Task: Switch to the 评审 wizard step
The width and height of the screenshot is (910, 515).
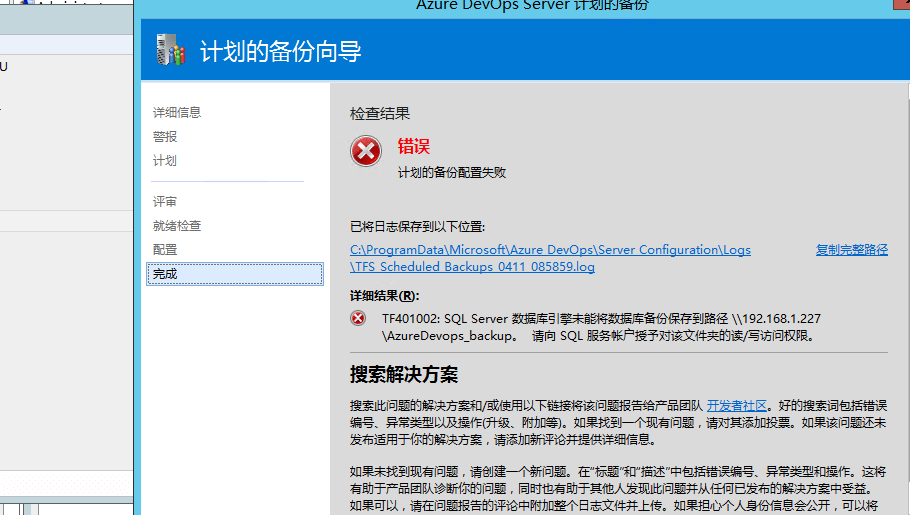Action: coord(165,202)
